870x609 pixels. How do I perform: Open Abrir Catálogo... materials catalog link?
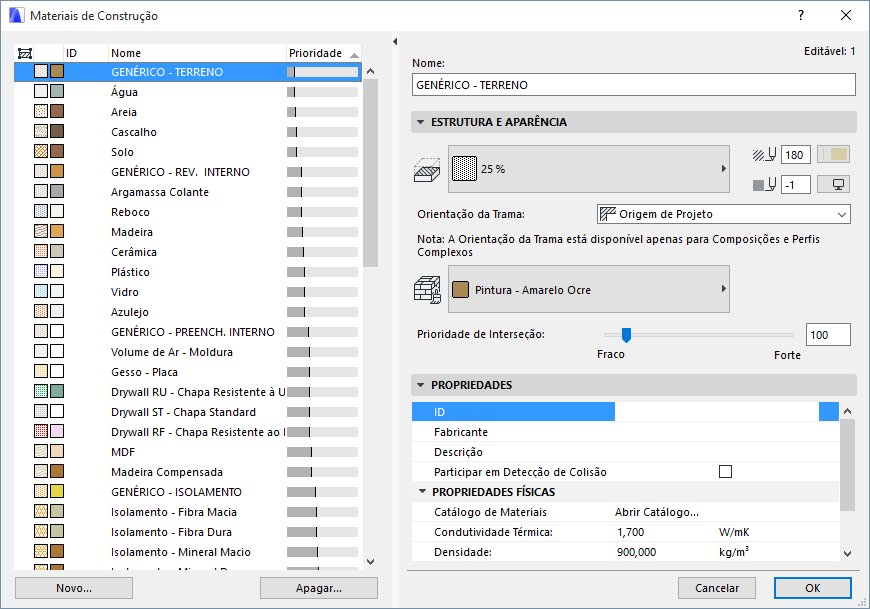[x=656, y=512]
